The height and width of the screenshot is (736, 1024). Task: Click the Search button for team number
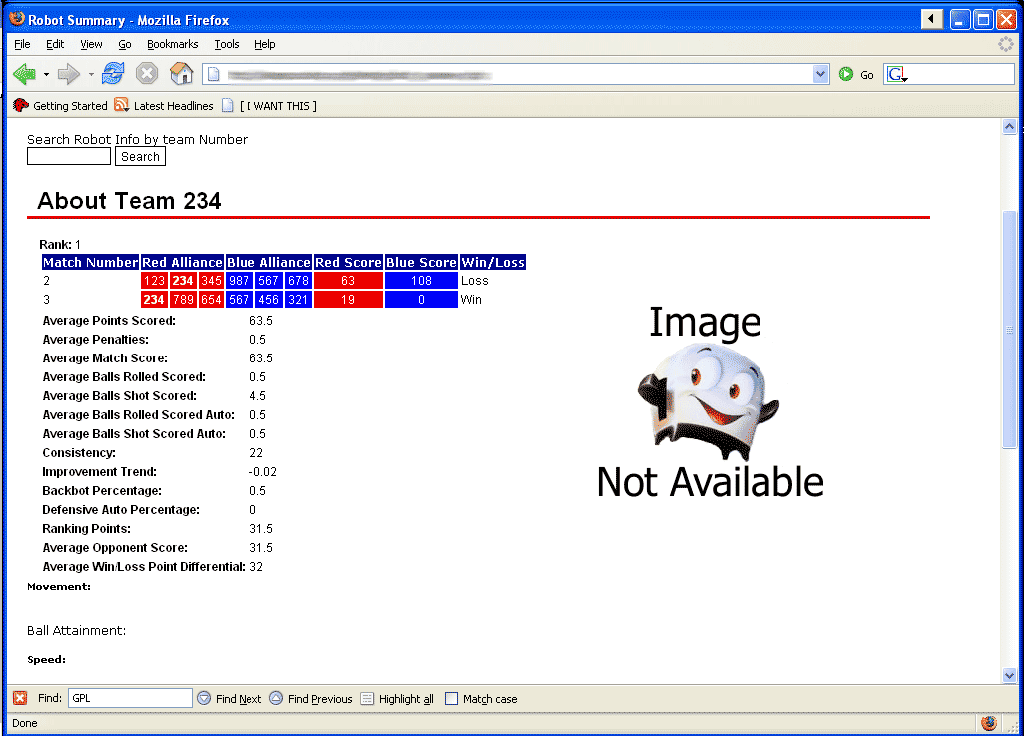(x=140, y=157)
